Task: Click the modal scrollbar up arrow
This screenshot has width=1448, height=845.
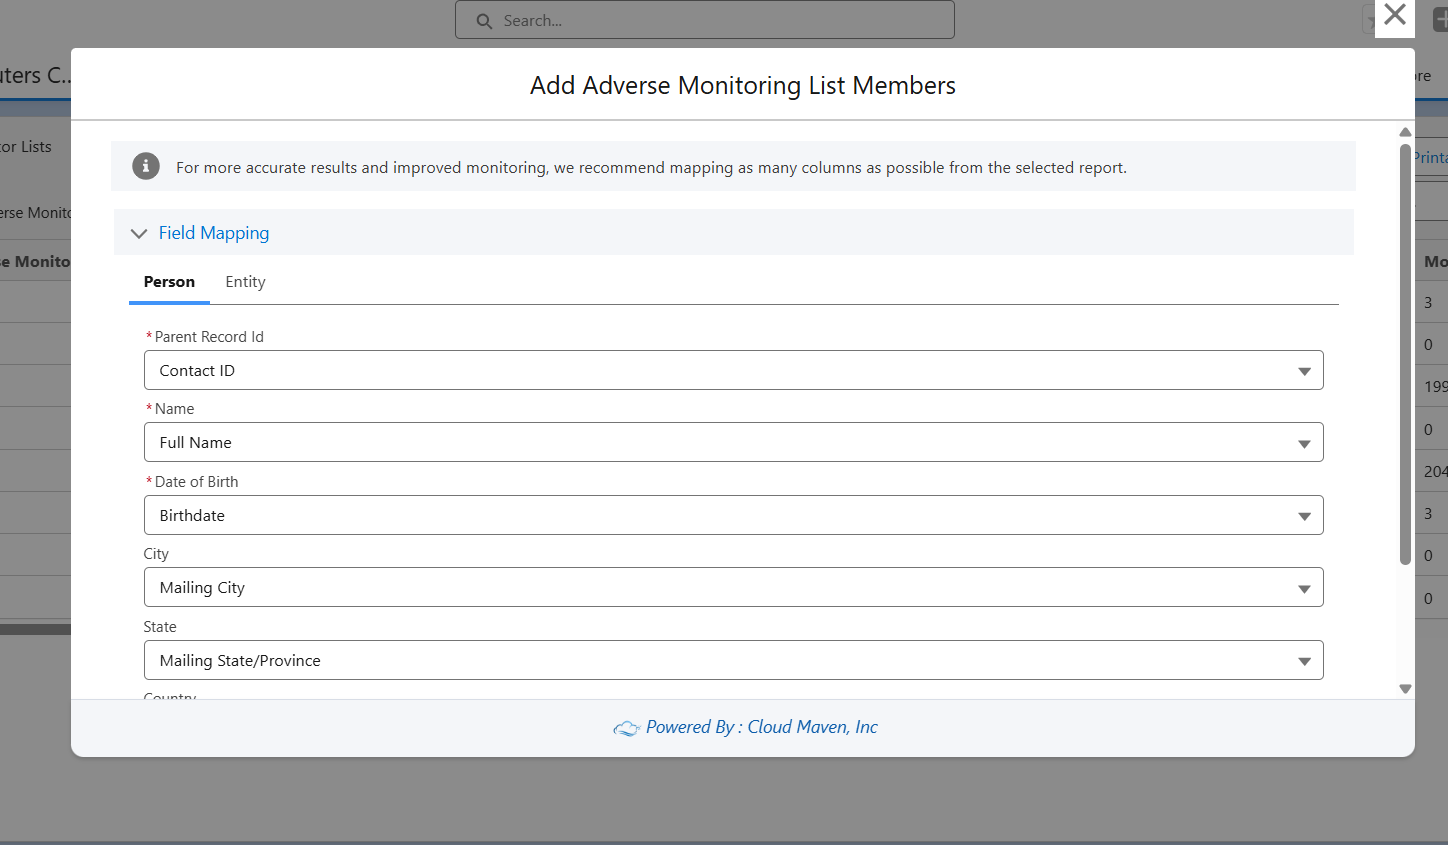Action: (1405, 132)
